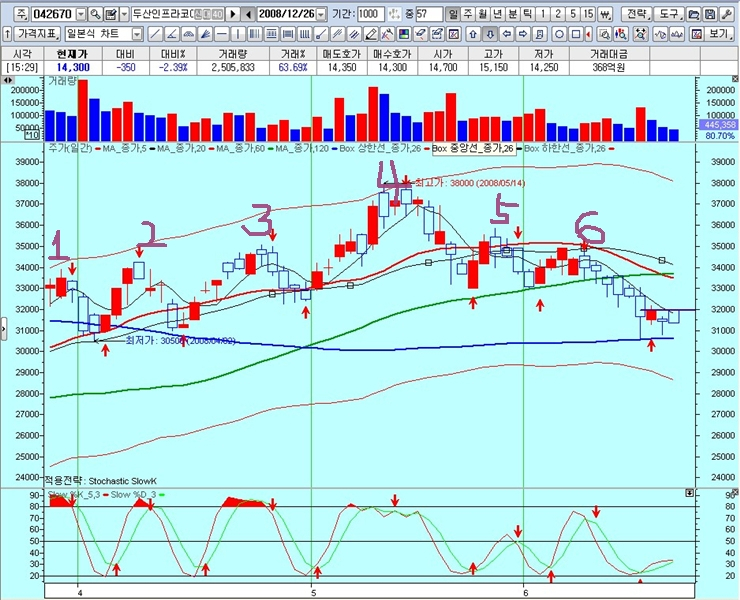Image resolution: width=740 pixels, height=600 pixels.
Task: Open settings with the wrench icon
Action: pyautogui.click(x=726, y=15)
